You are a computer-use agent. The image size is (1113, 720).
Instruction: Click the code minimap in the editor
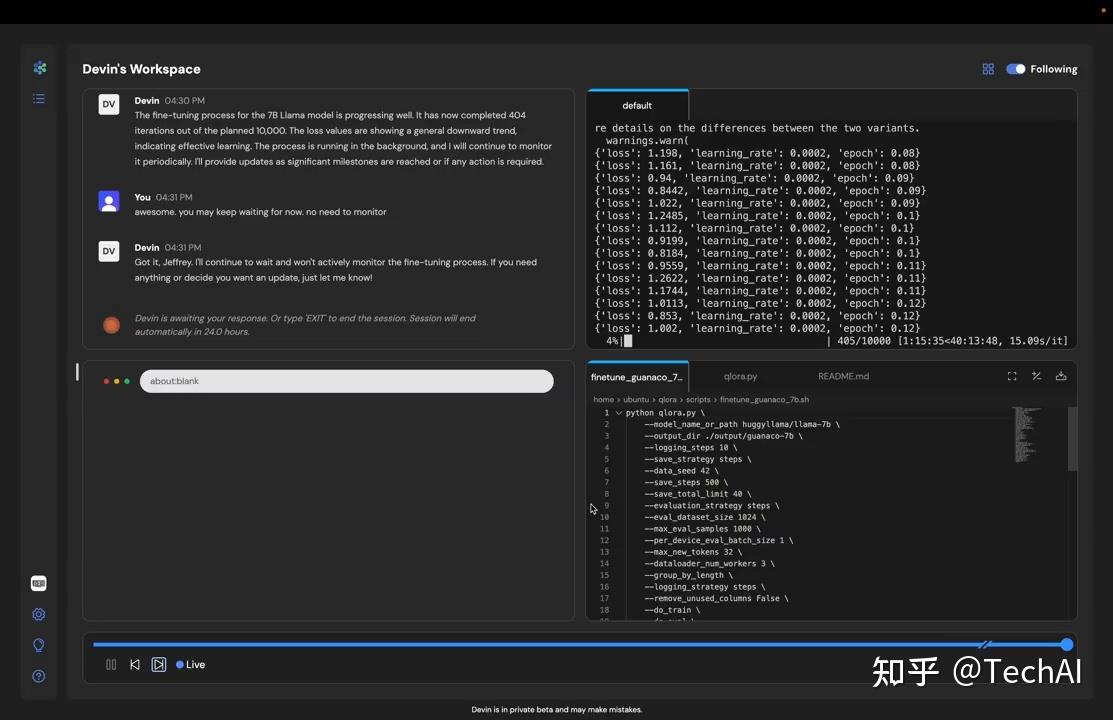1026,435
